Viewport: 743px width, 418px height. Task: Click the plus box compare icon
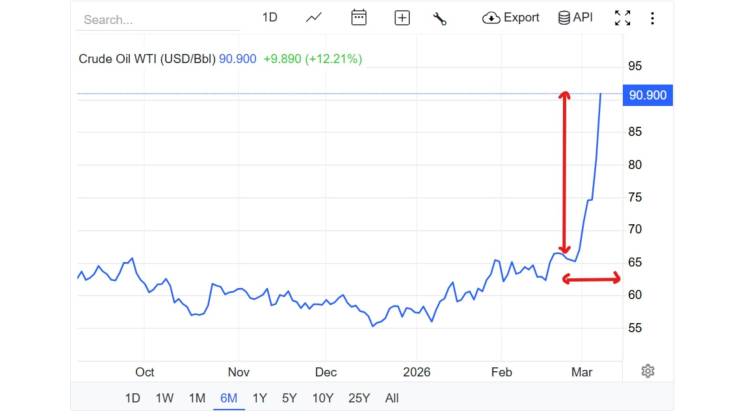coord(402,18)
